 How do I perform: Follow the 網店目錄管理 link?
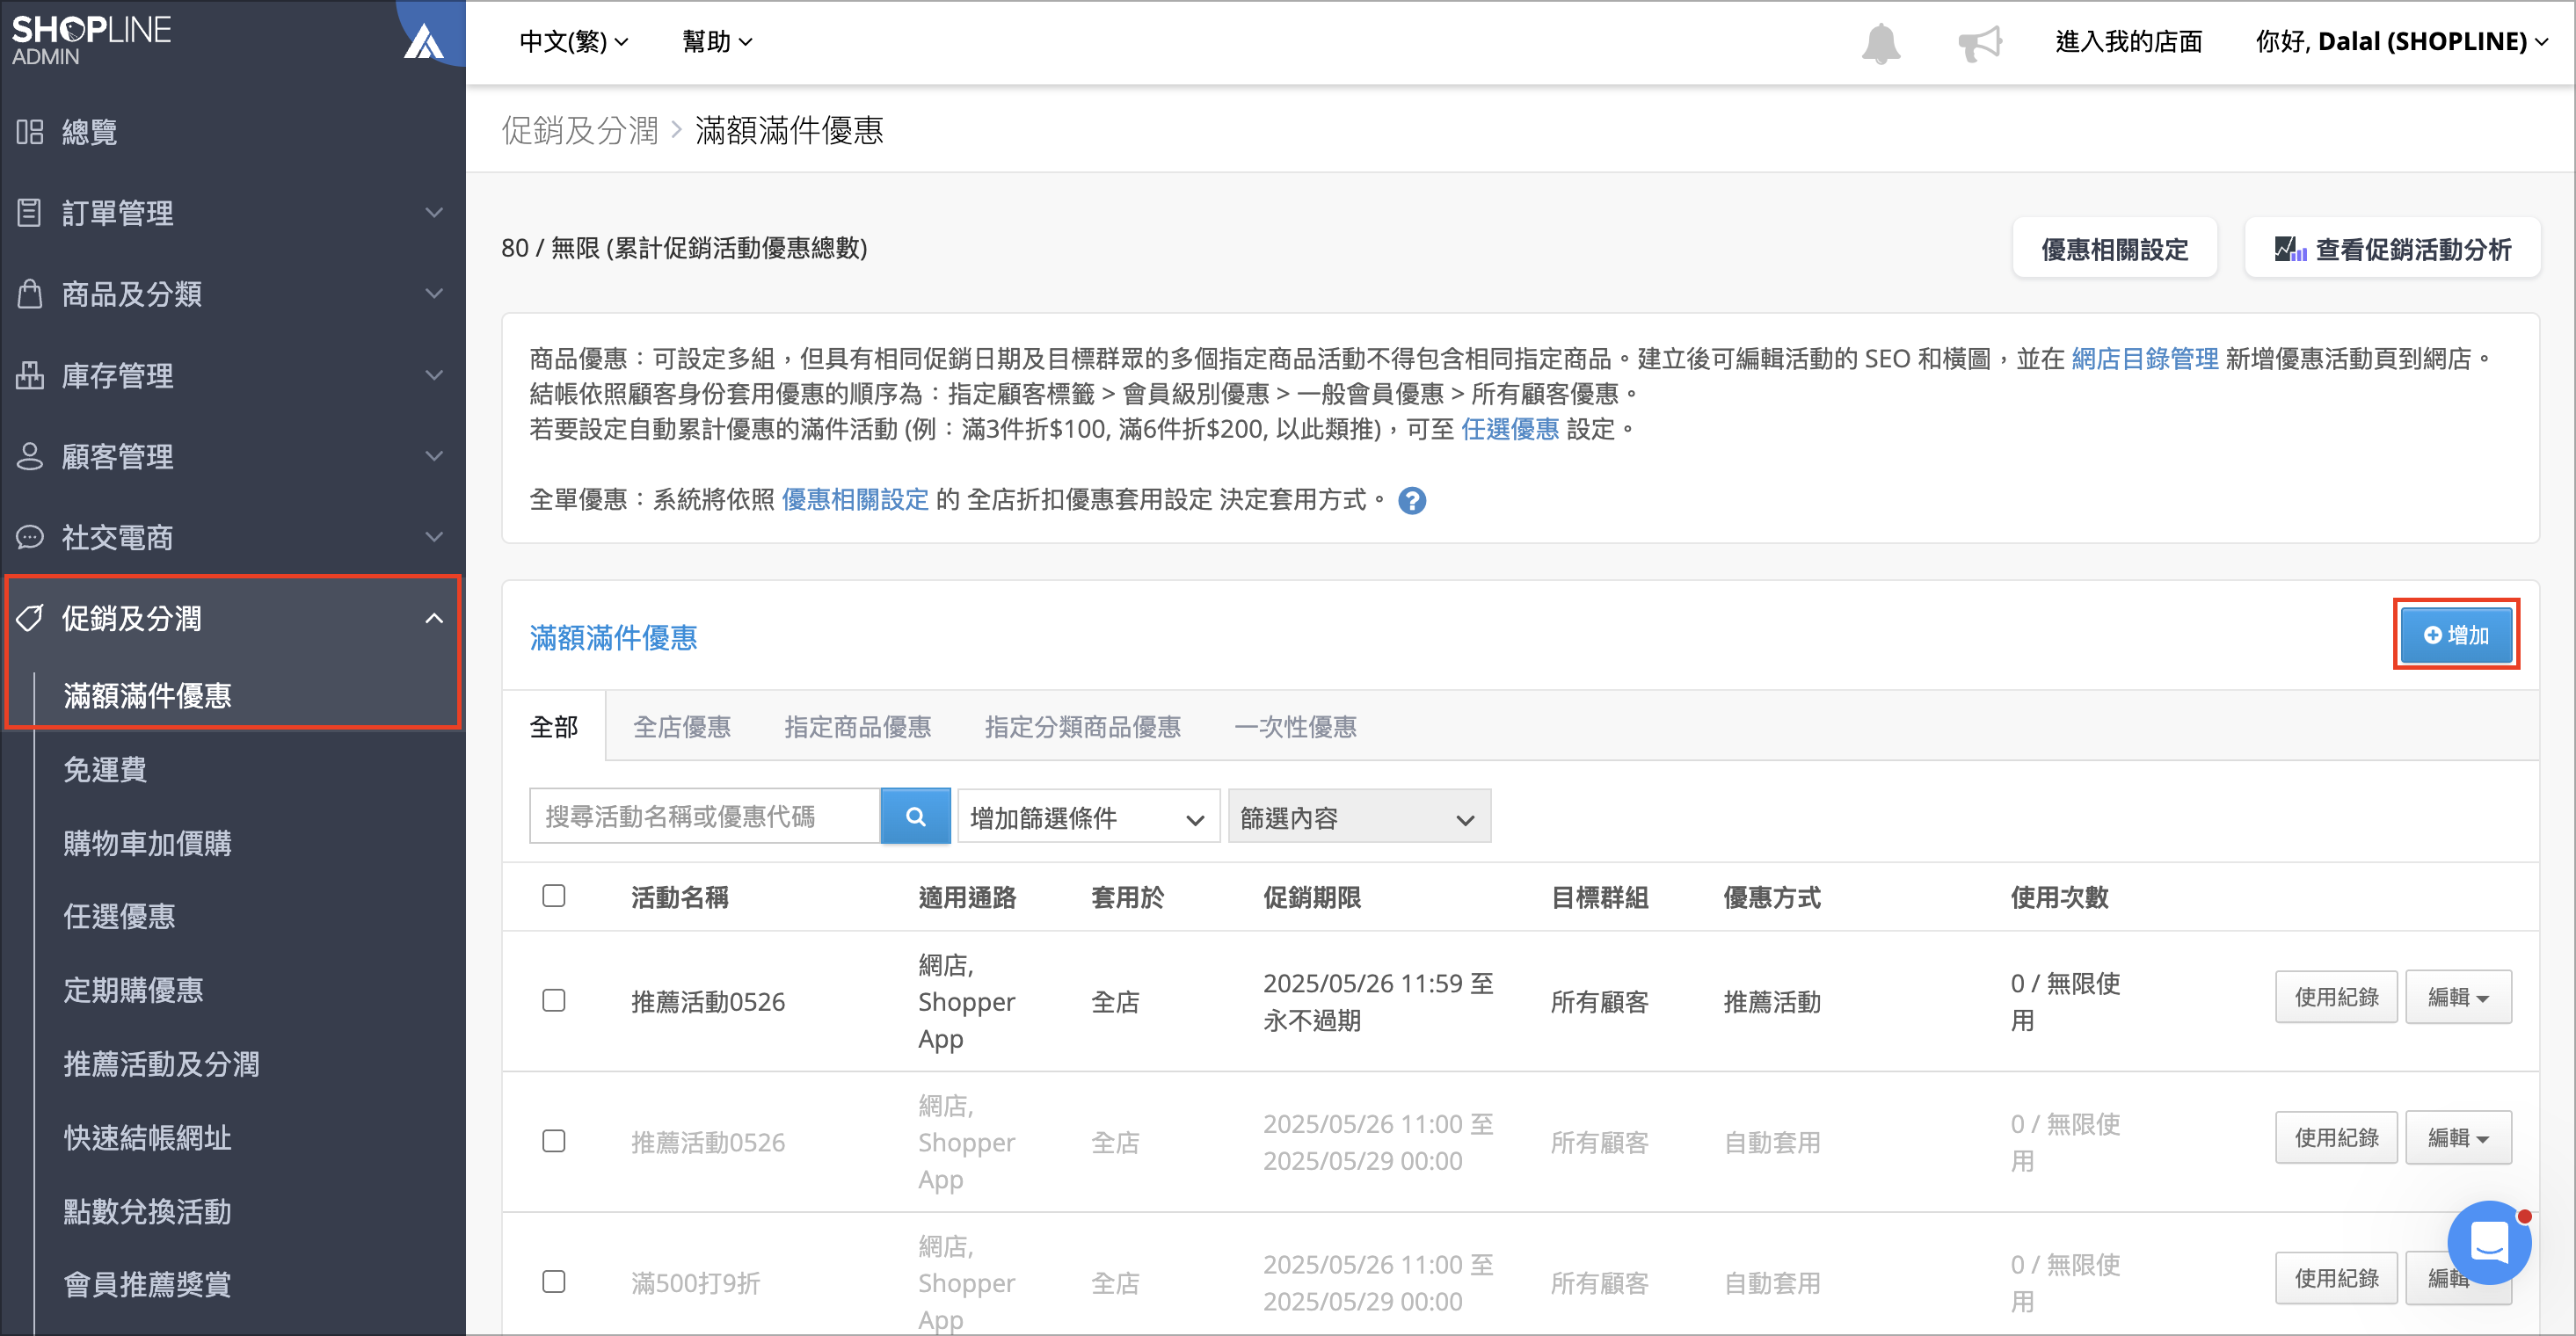pyautogui.click(x=2145, y=359)
